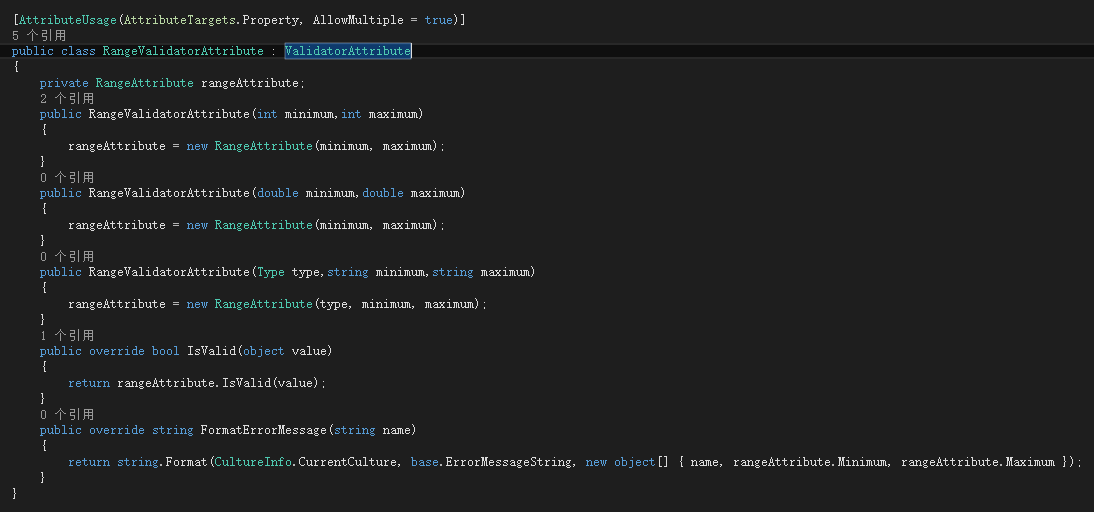Click the int minimum constructor signature

(x=232, y=114)
